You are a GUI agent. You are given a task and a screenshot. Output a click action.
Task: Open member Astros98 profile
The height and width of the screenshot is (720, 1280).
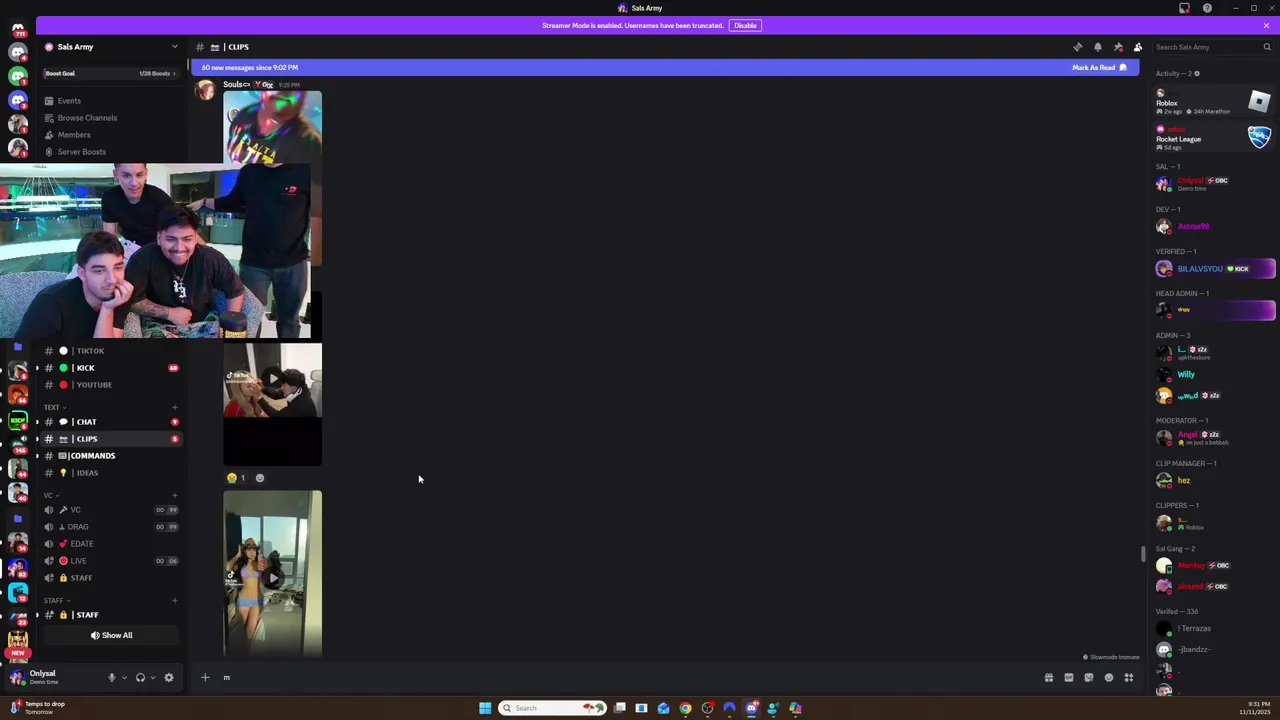tap(1214, 227)
